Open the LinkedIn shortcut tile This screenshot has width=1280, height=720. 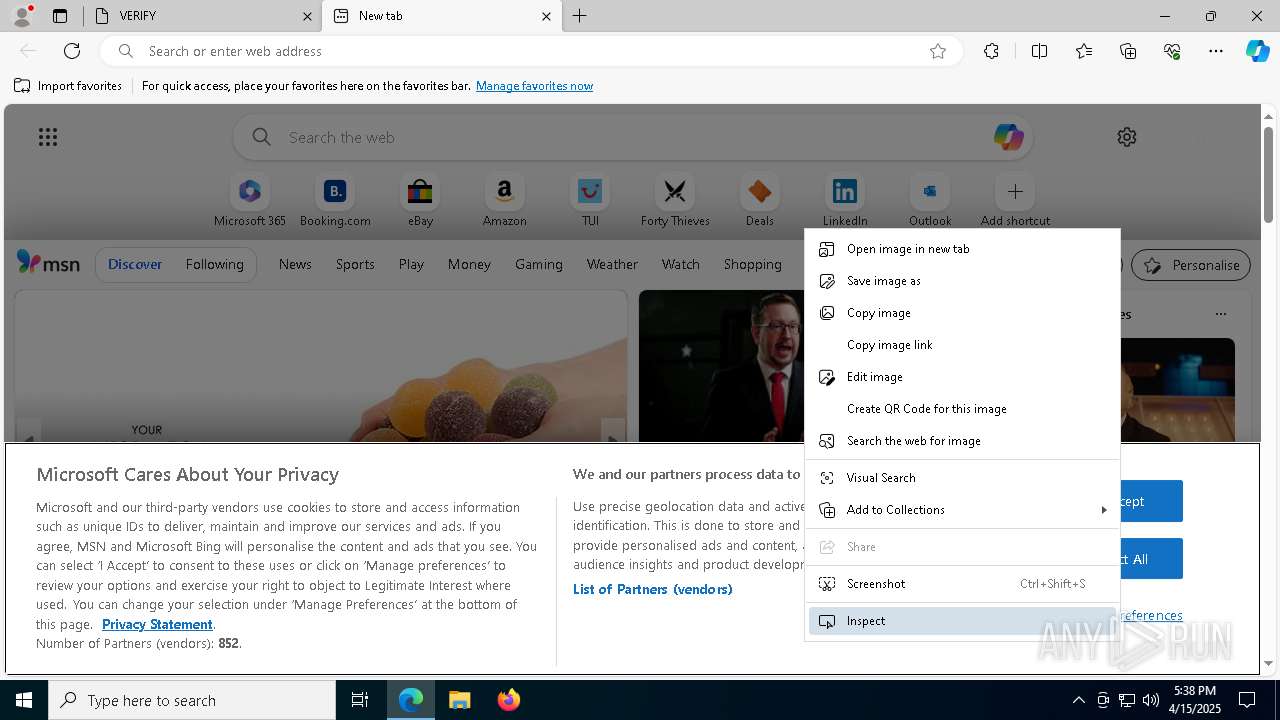[x=845, y=201]
